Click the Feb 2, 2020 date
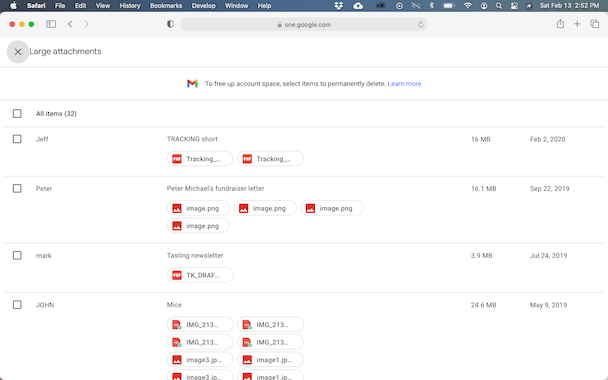The height and width of the screenshot is (380, 608). (x=548, y=139)
